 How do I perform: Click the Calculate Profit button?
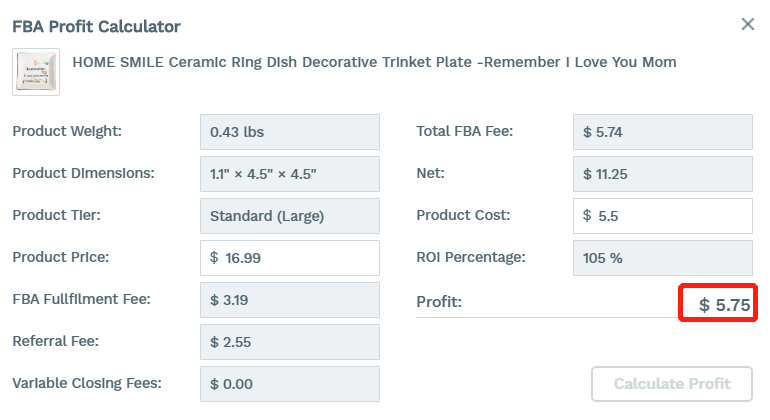click(x=672, y=384)
